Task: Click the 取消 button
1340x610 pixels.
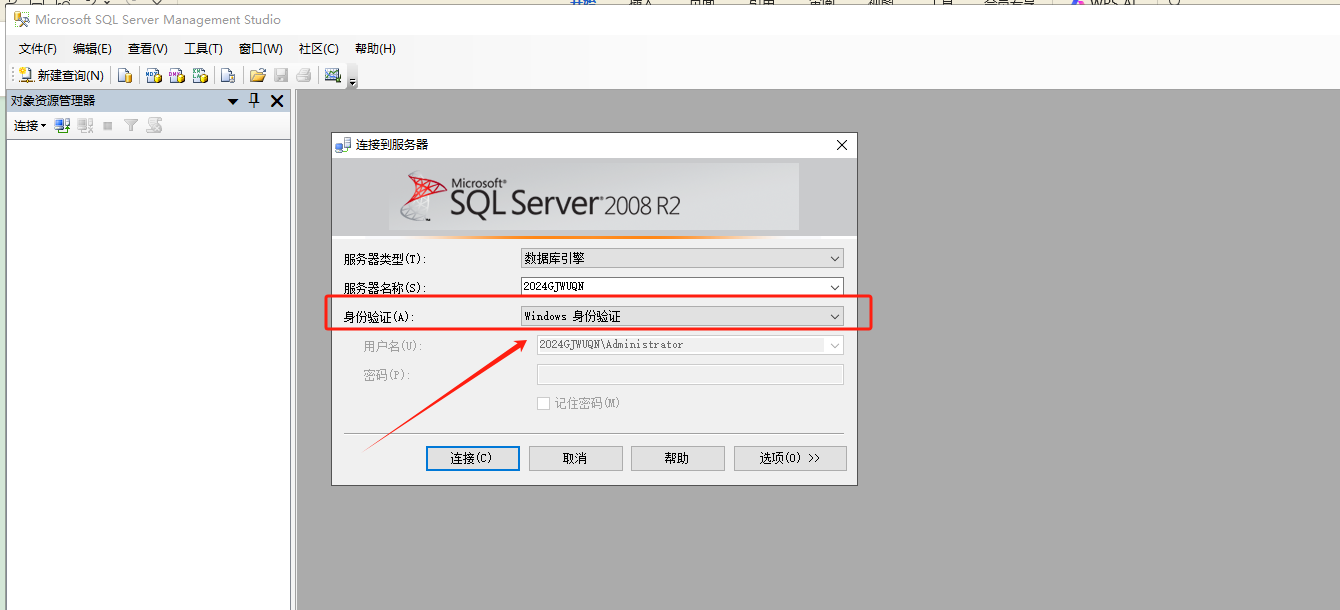Action: [x=575, y=458]
